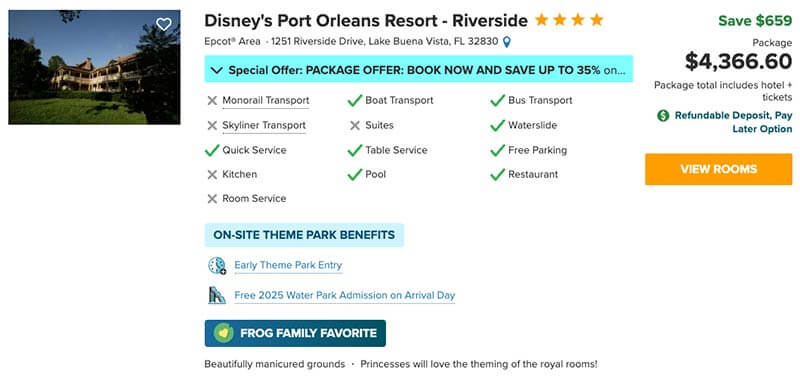This screenshot has height=384, width=800.
Task: Select the On-Site Theme Park Benefits header
Action: click(304, 235)
